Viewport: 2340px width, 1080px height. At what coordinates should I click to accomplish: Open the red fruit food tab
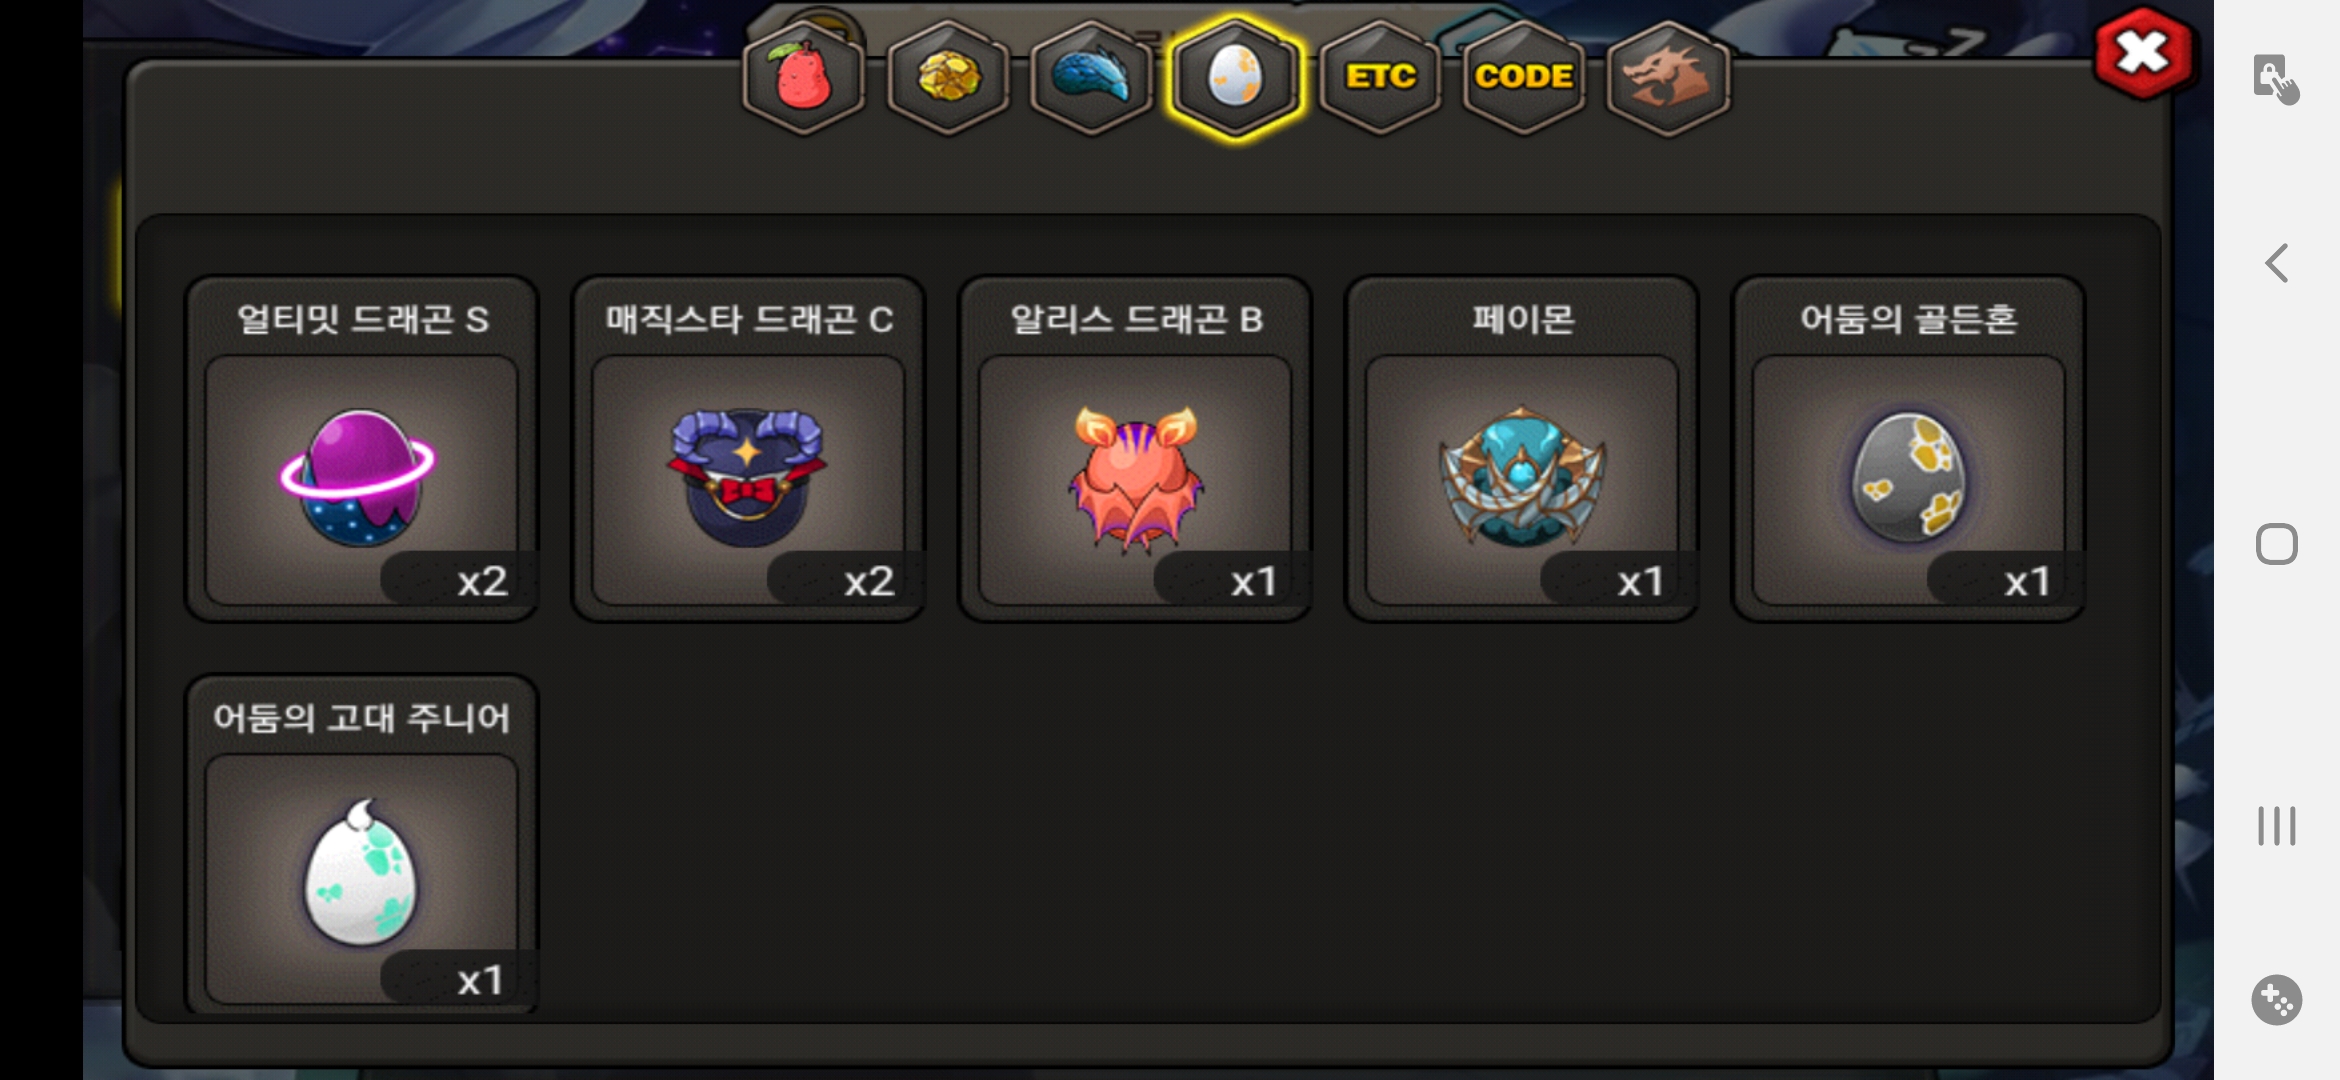pyautogui.click(x=804, y=78)
